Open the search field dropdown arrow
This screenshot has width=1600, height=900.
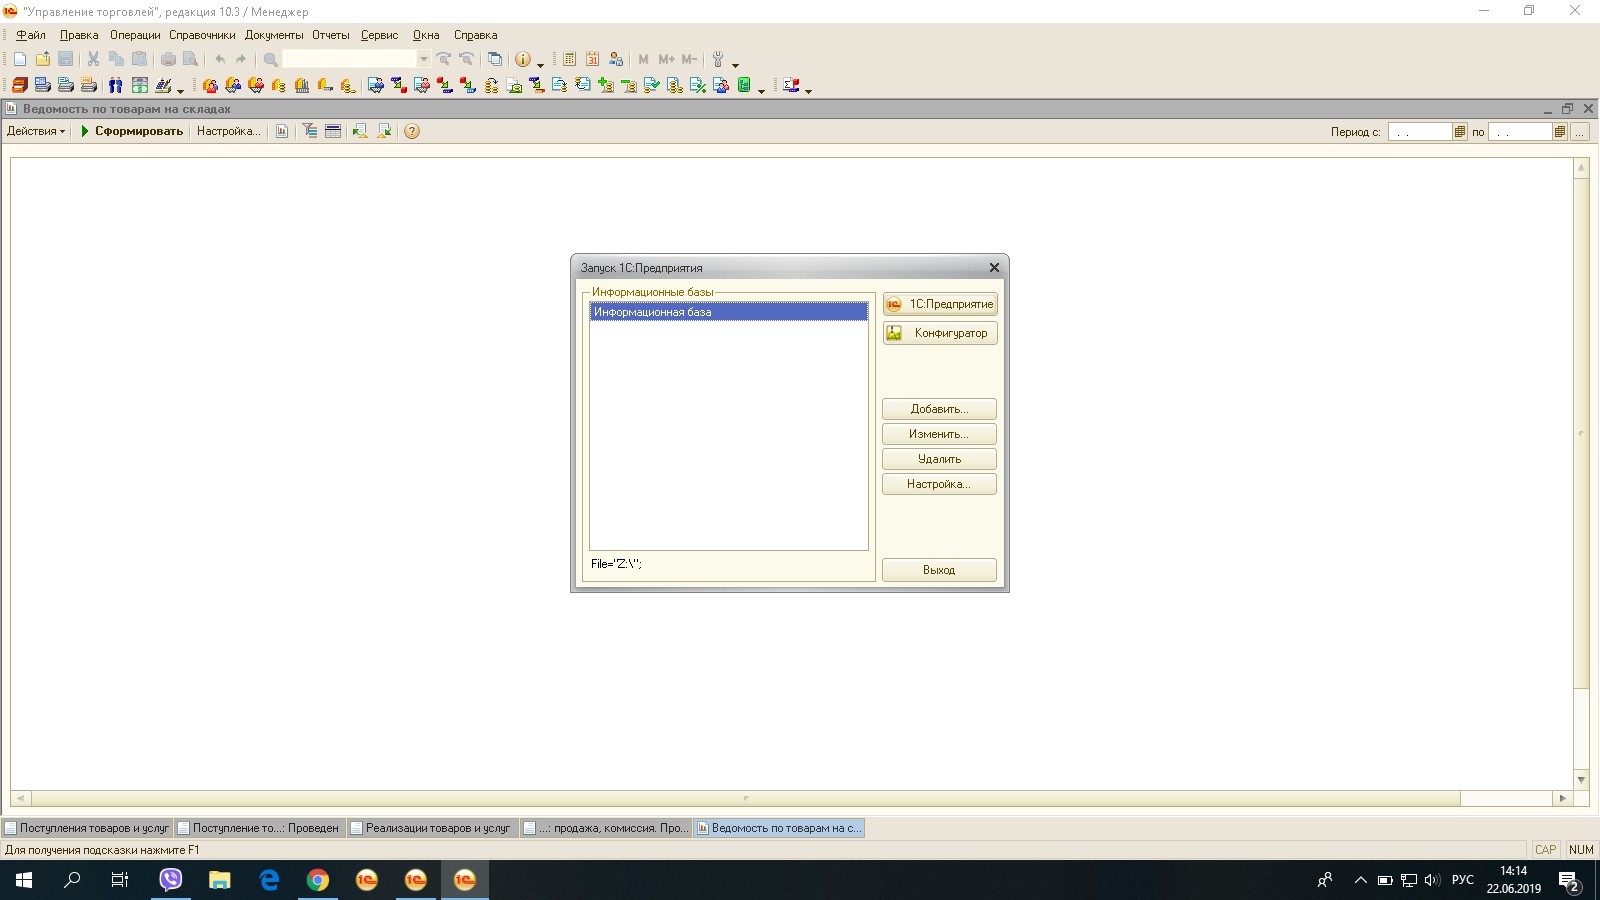(423, 59)
